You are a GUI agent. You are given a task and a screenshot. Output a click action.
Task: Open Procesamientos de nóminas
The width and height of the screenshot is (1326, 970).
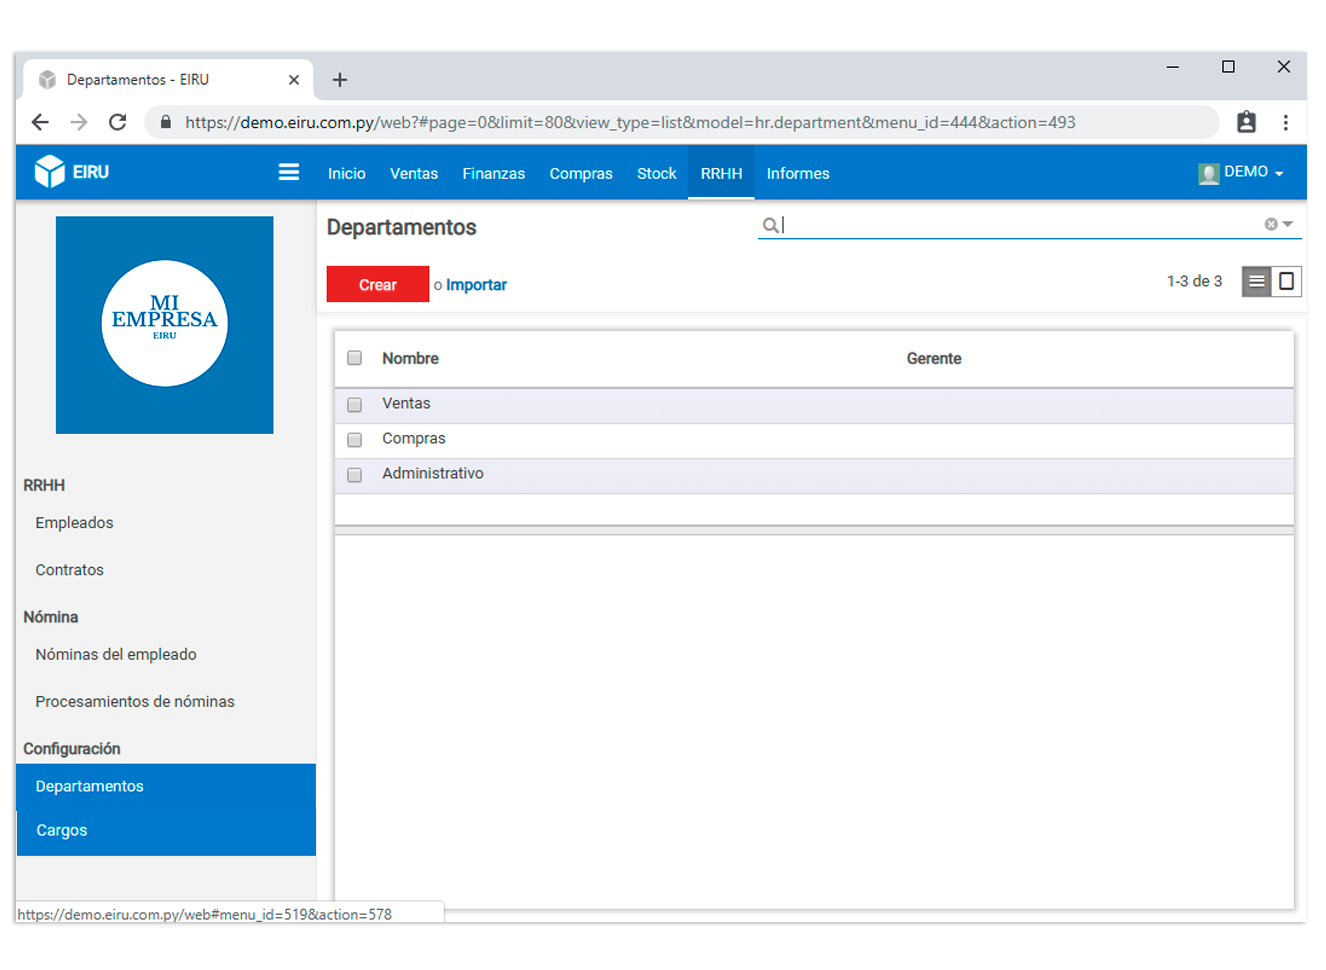coord(135,701)
